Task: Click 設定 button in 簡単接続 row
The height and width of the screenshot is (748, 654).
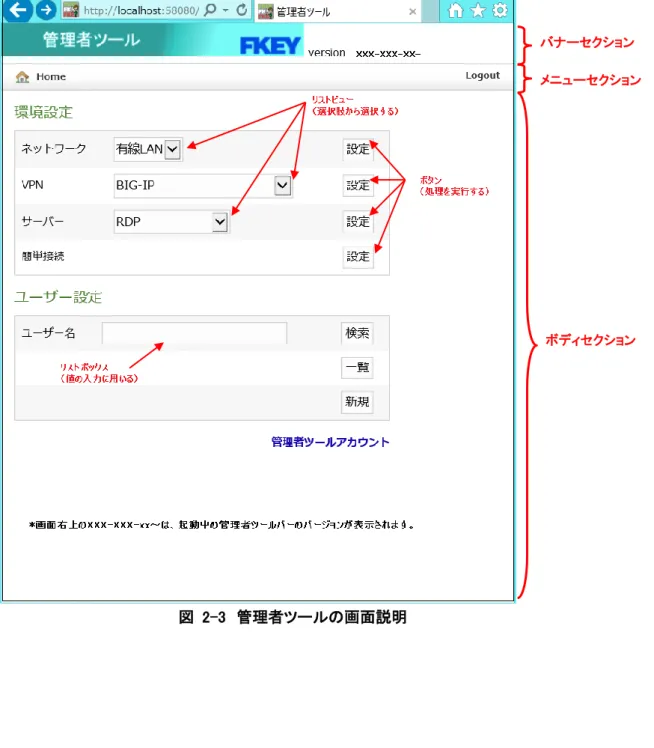Action: coord(358,257)
